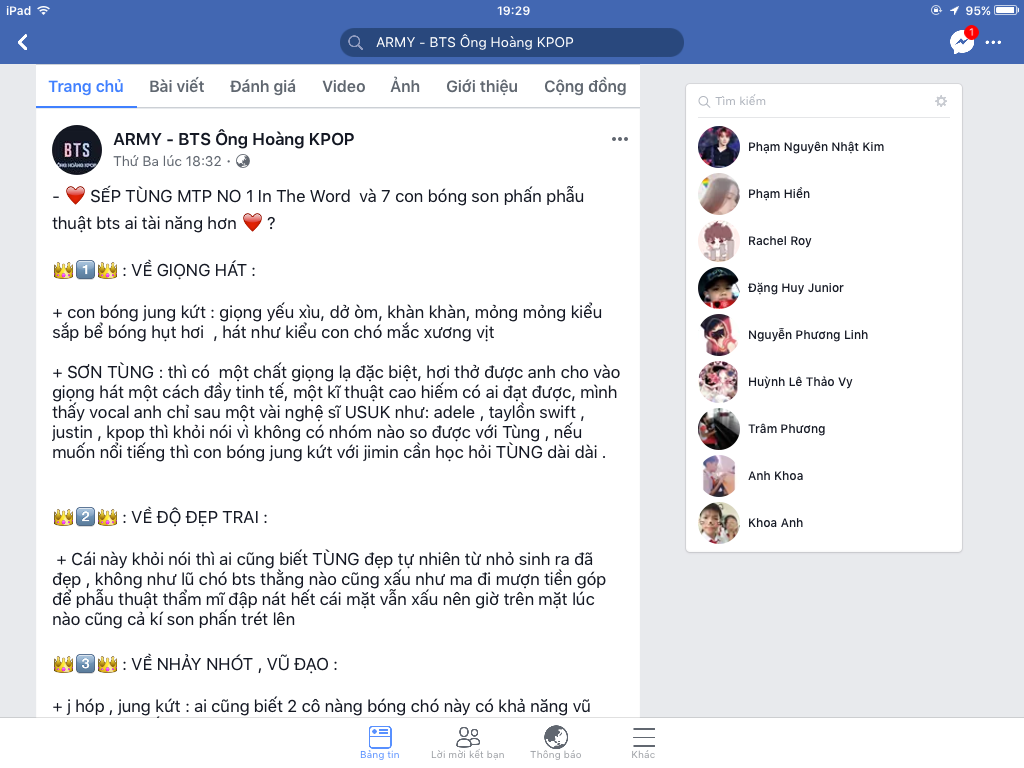This screenshot has height=768, width=1024.
Task: Open the Video tab
Action: point(344,86)
